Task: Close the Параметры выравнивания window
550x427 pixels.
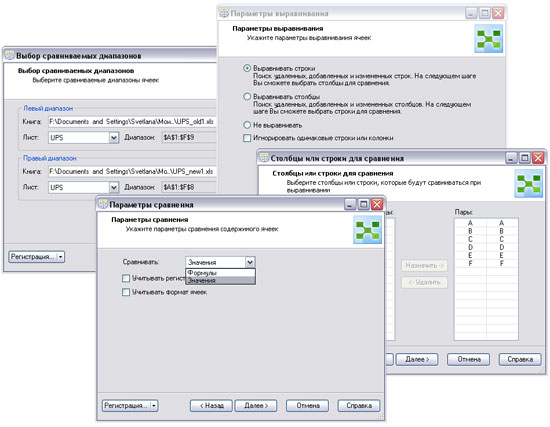Action: tap(498, 13)
